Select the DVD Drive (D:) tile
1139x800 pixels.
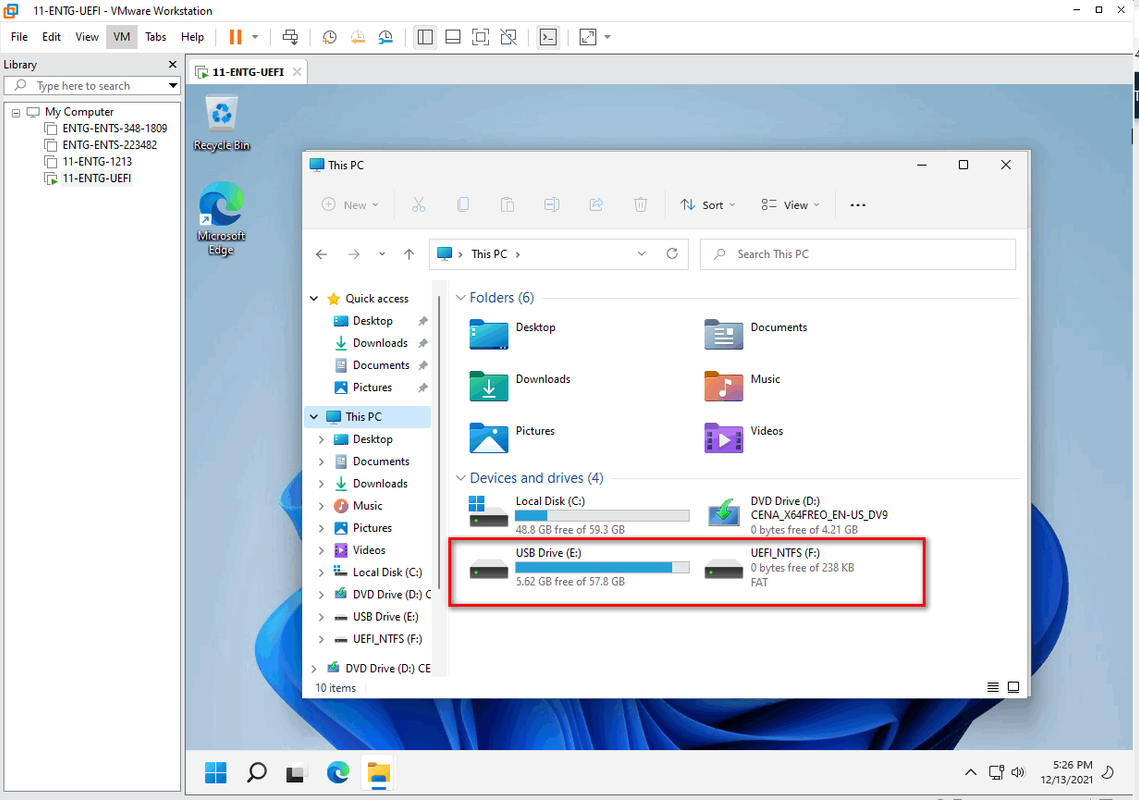point(796,514)
